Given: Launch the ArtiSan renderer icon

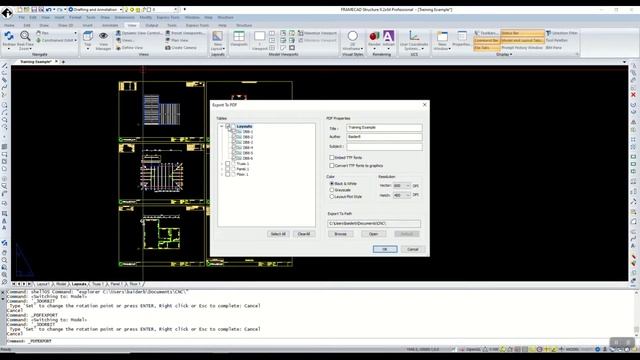Looking at the screenshot, I should pos(389,36).
